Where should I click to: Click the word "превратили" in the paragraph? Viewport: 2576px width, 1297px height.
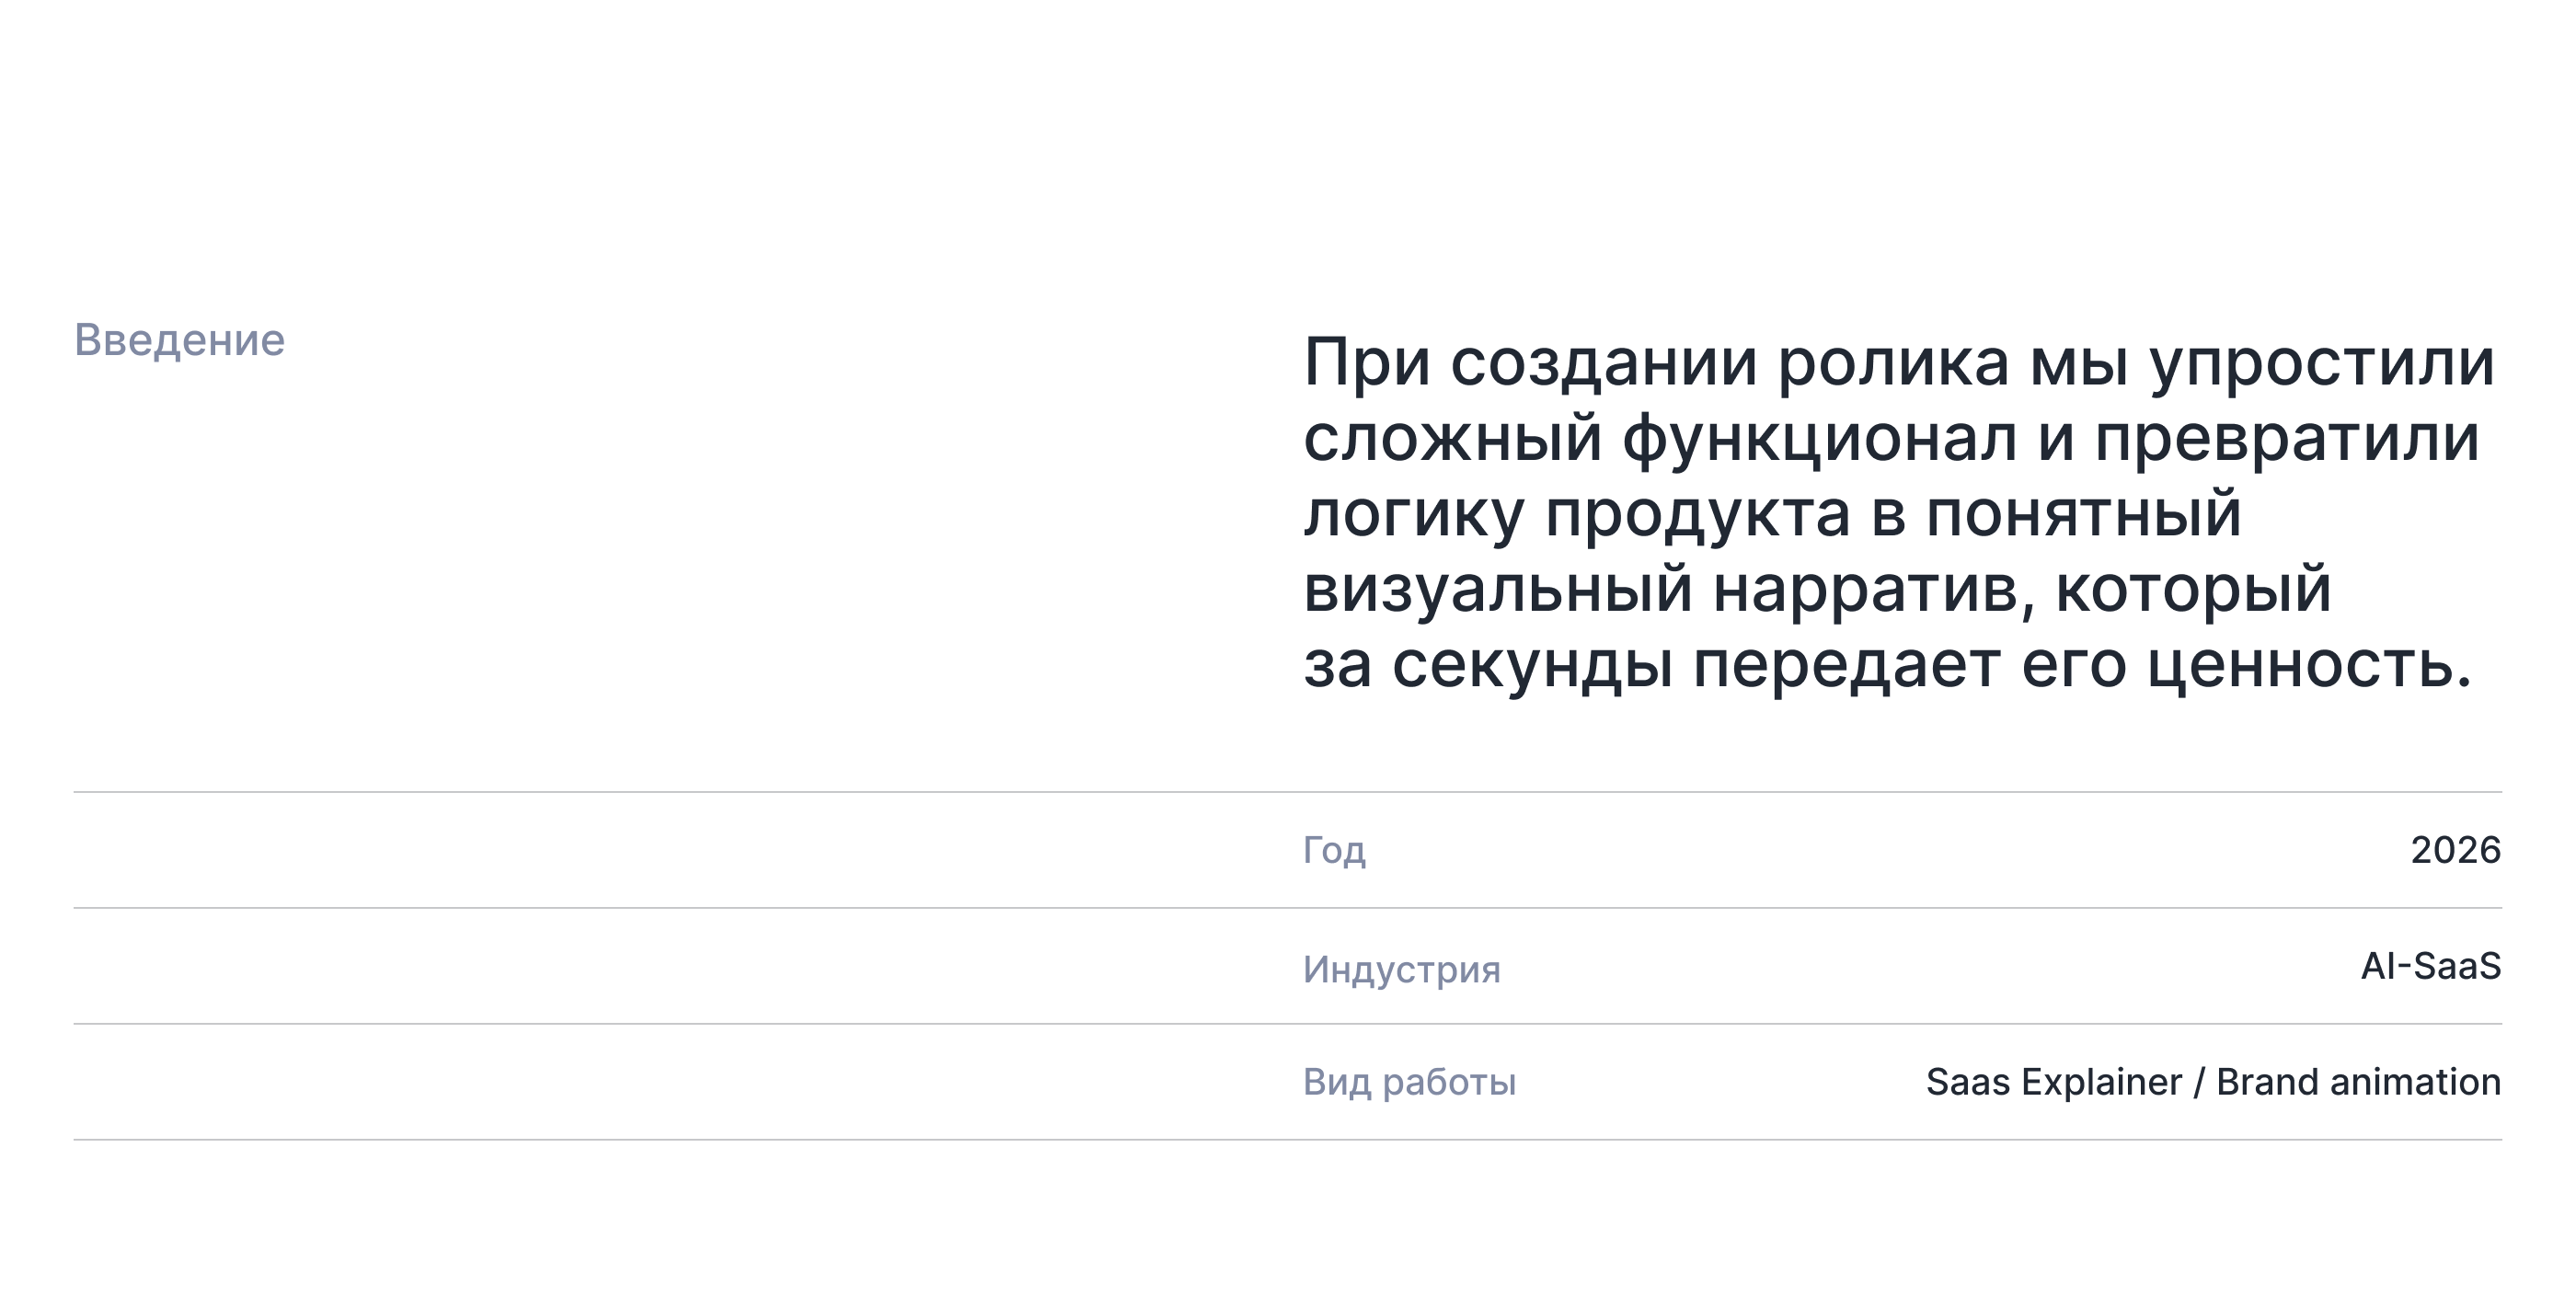(x=2287, y=440)
